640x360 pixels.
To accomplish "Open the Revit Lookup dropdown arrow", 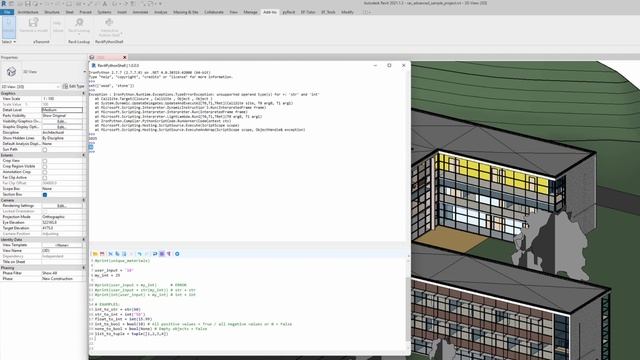I will coord(79,35).
